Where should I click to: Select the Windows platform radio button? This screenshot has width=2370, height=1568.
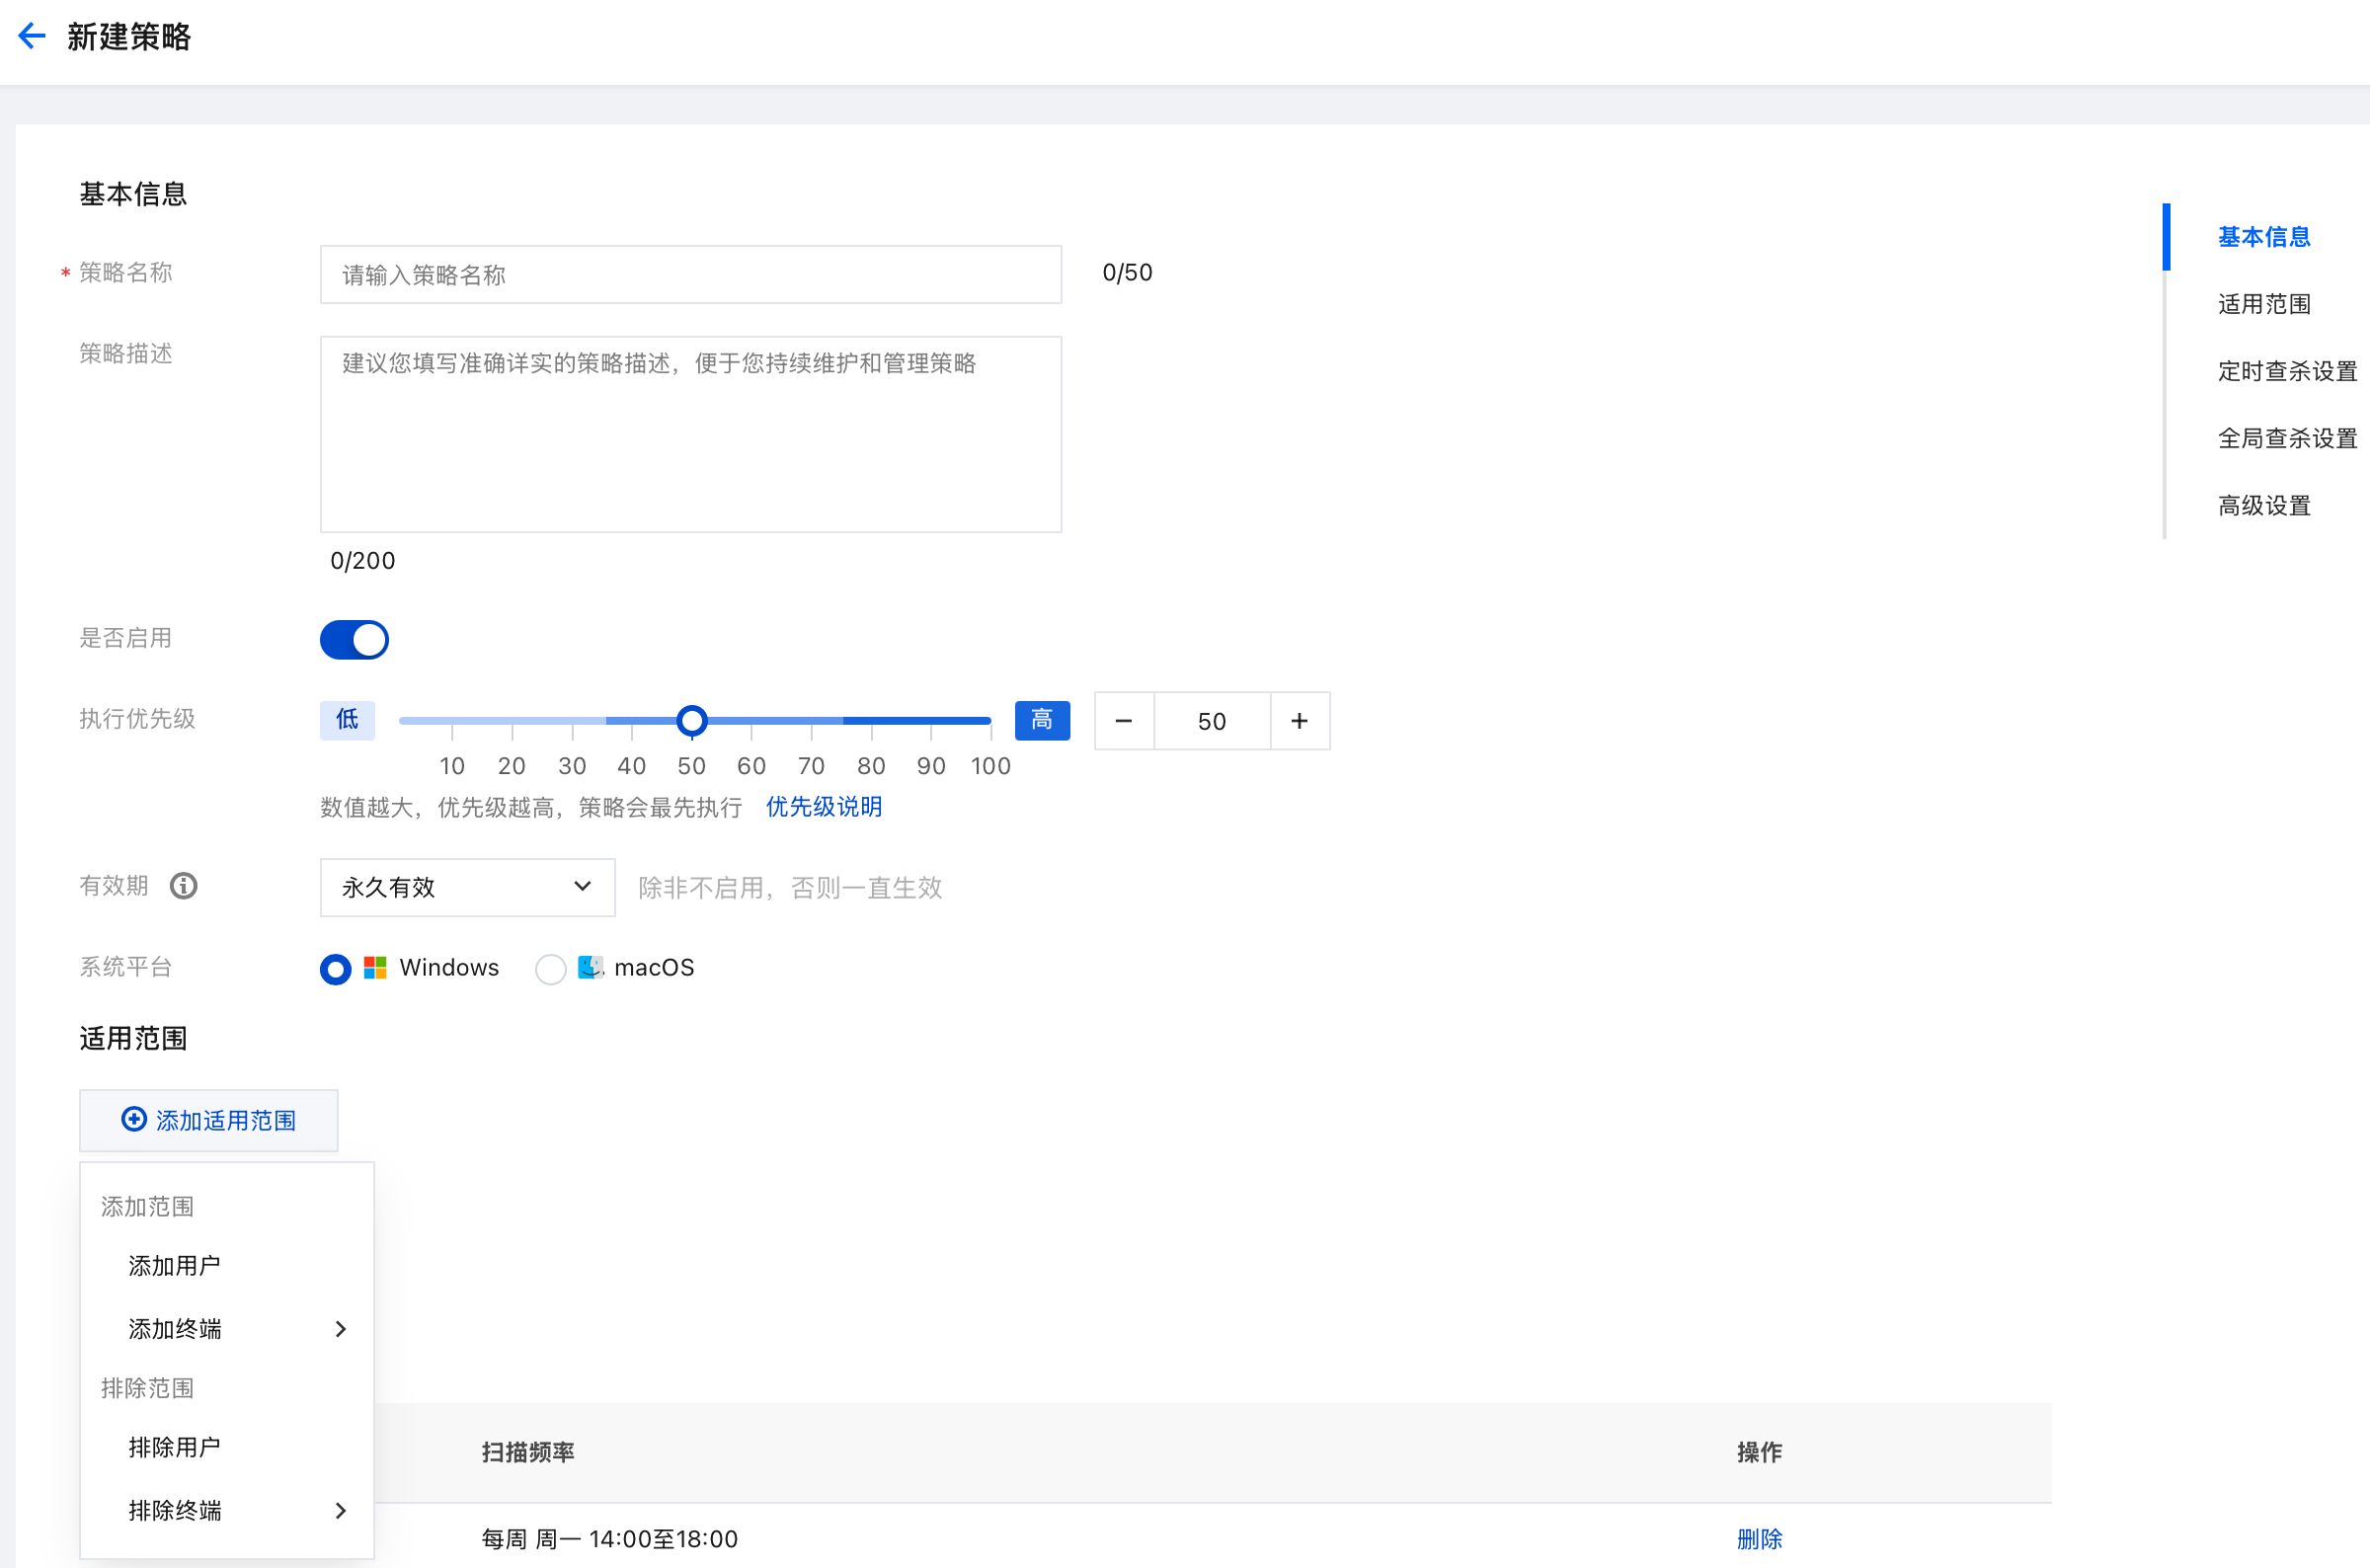pos(336,969)
